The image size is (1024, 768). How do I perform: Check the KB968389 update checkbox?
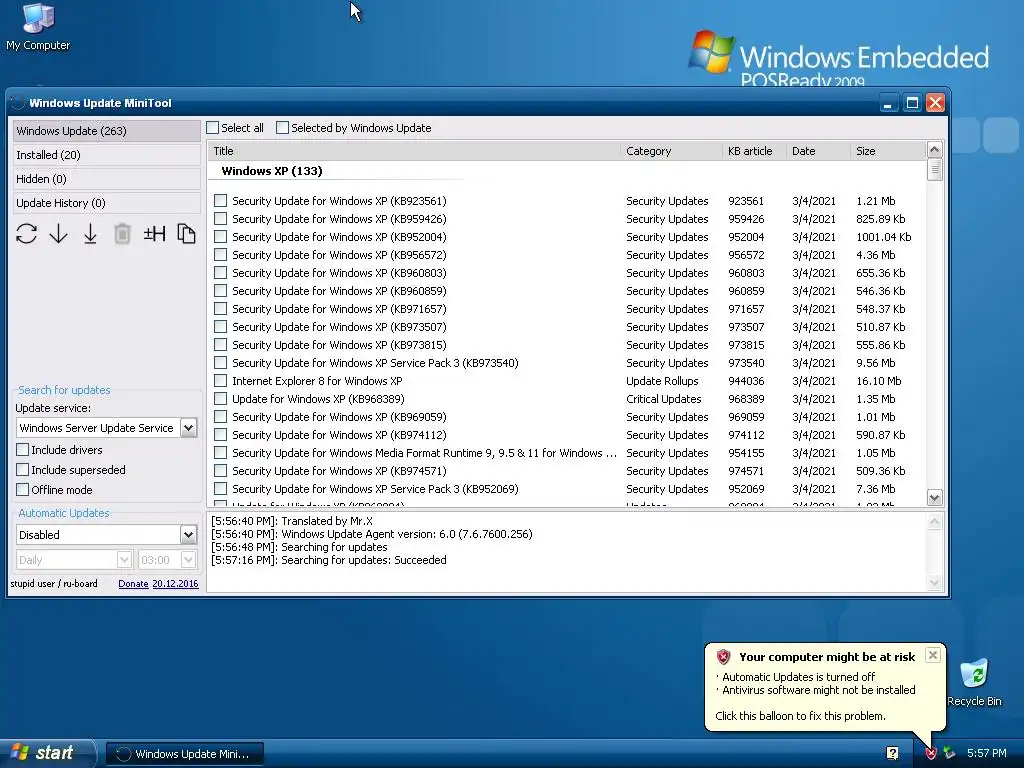[x=221, y=399]
